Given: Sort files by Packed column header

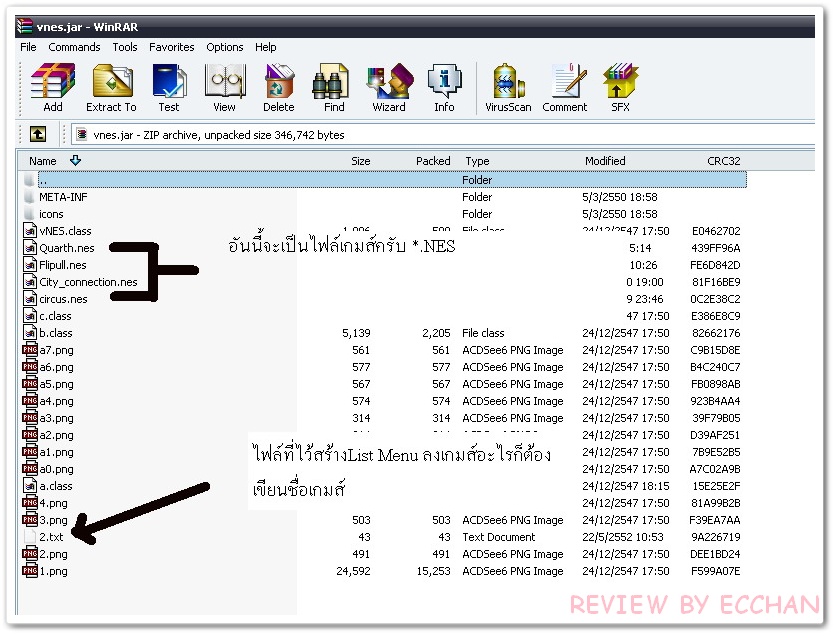Looking at the screenshot, I should point(433,161).
